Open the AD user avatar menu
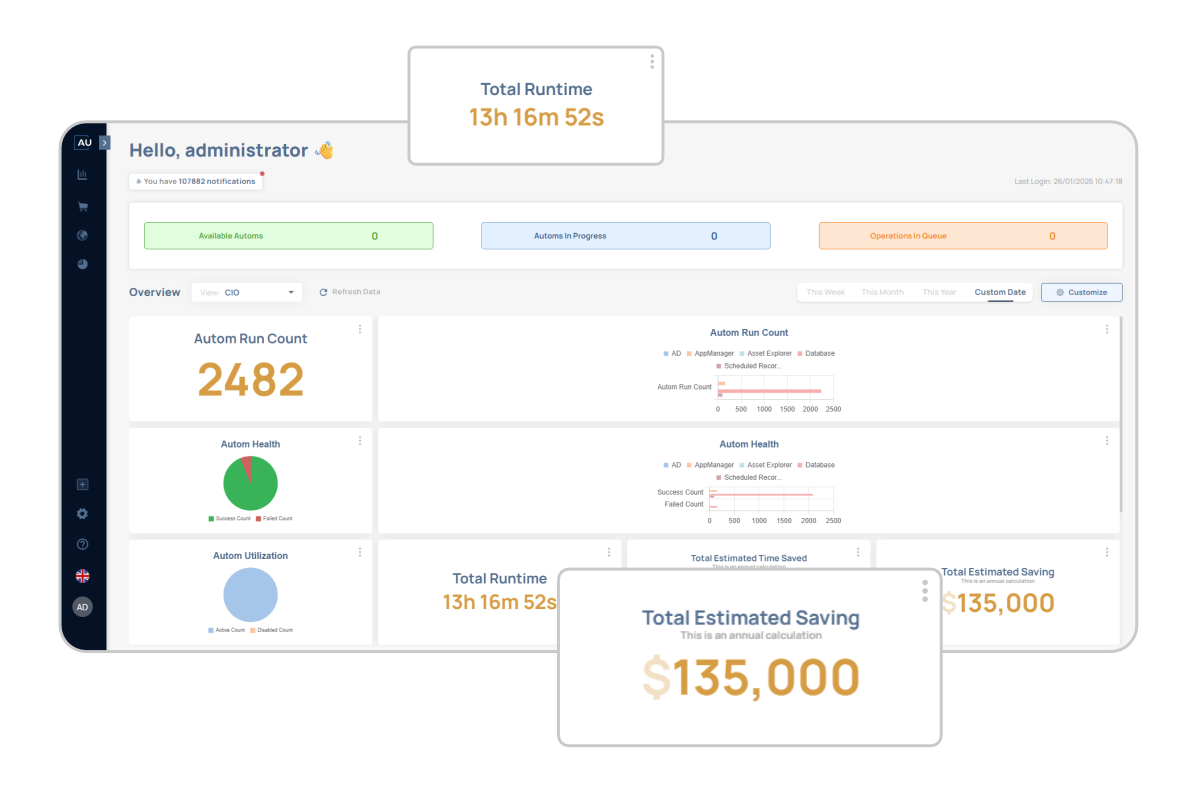 tap(83, 607)
